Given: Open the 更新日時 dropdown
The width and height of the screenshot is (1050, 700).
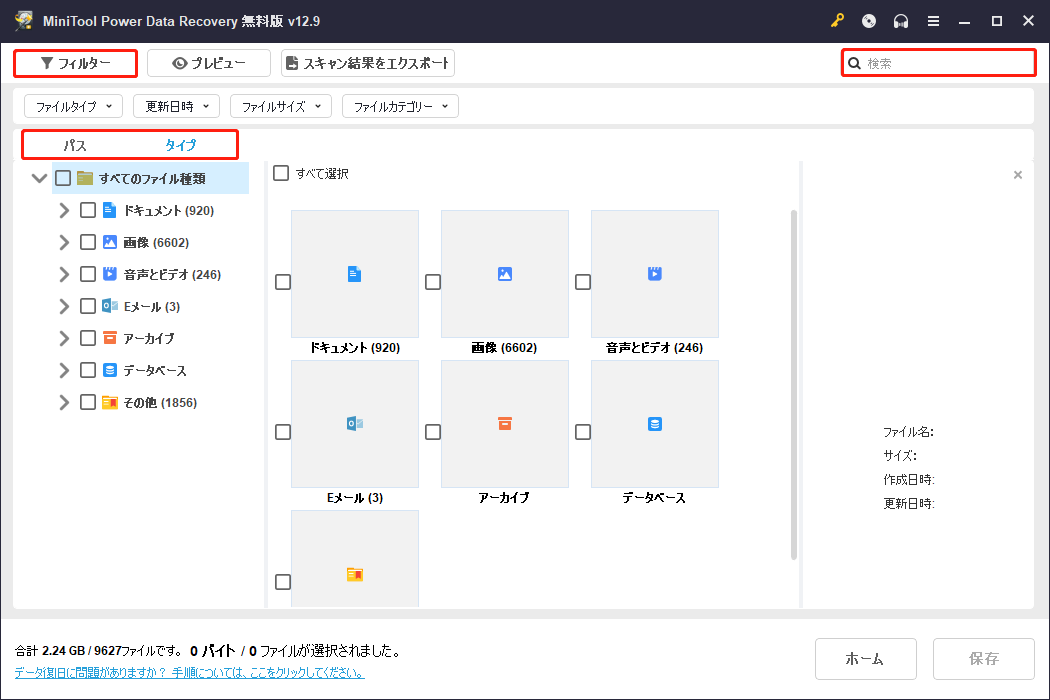Looking at the screenshot, I should click(177, 106).
